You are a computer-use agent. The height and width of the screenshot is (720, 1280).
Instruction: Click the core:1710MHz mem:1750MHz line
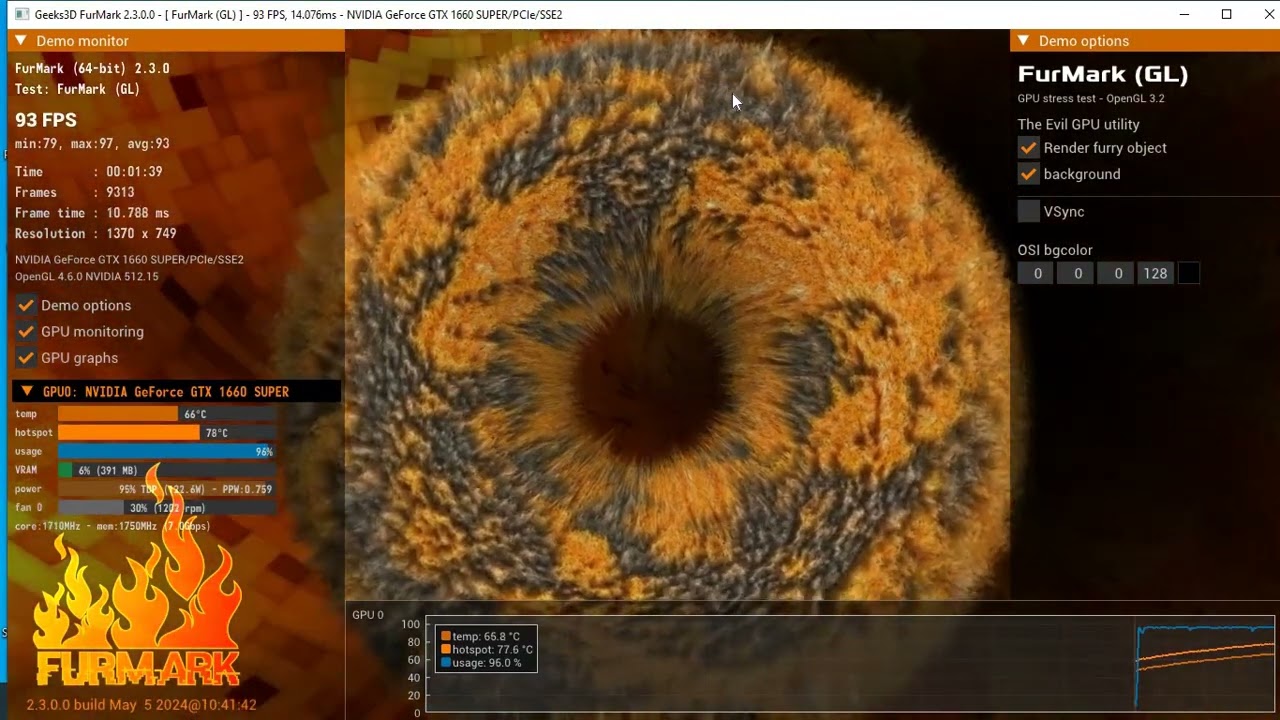point(113,526)
